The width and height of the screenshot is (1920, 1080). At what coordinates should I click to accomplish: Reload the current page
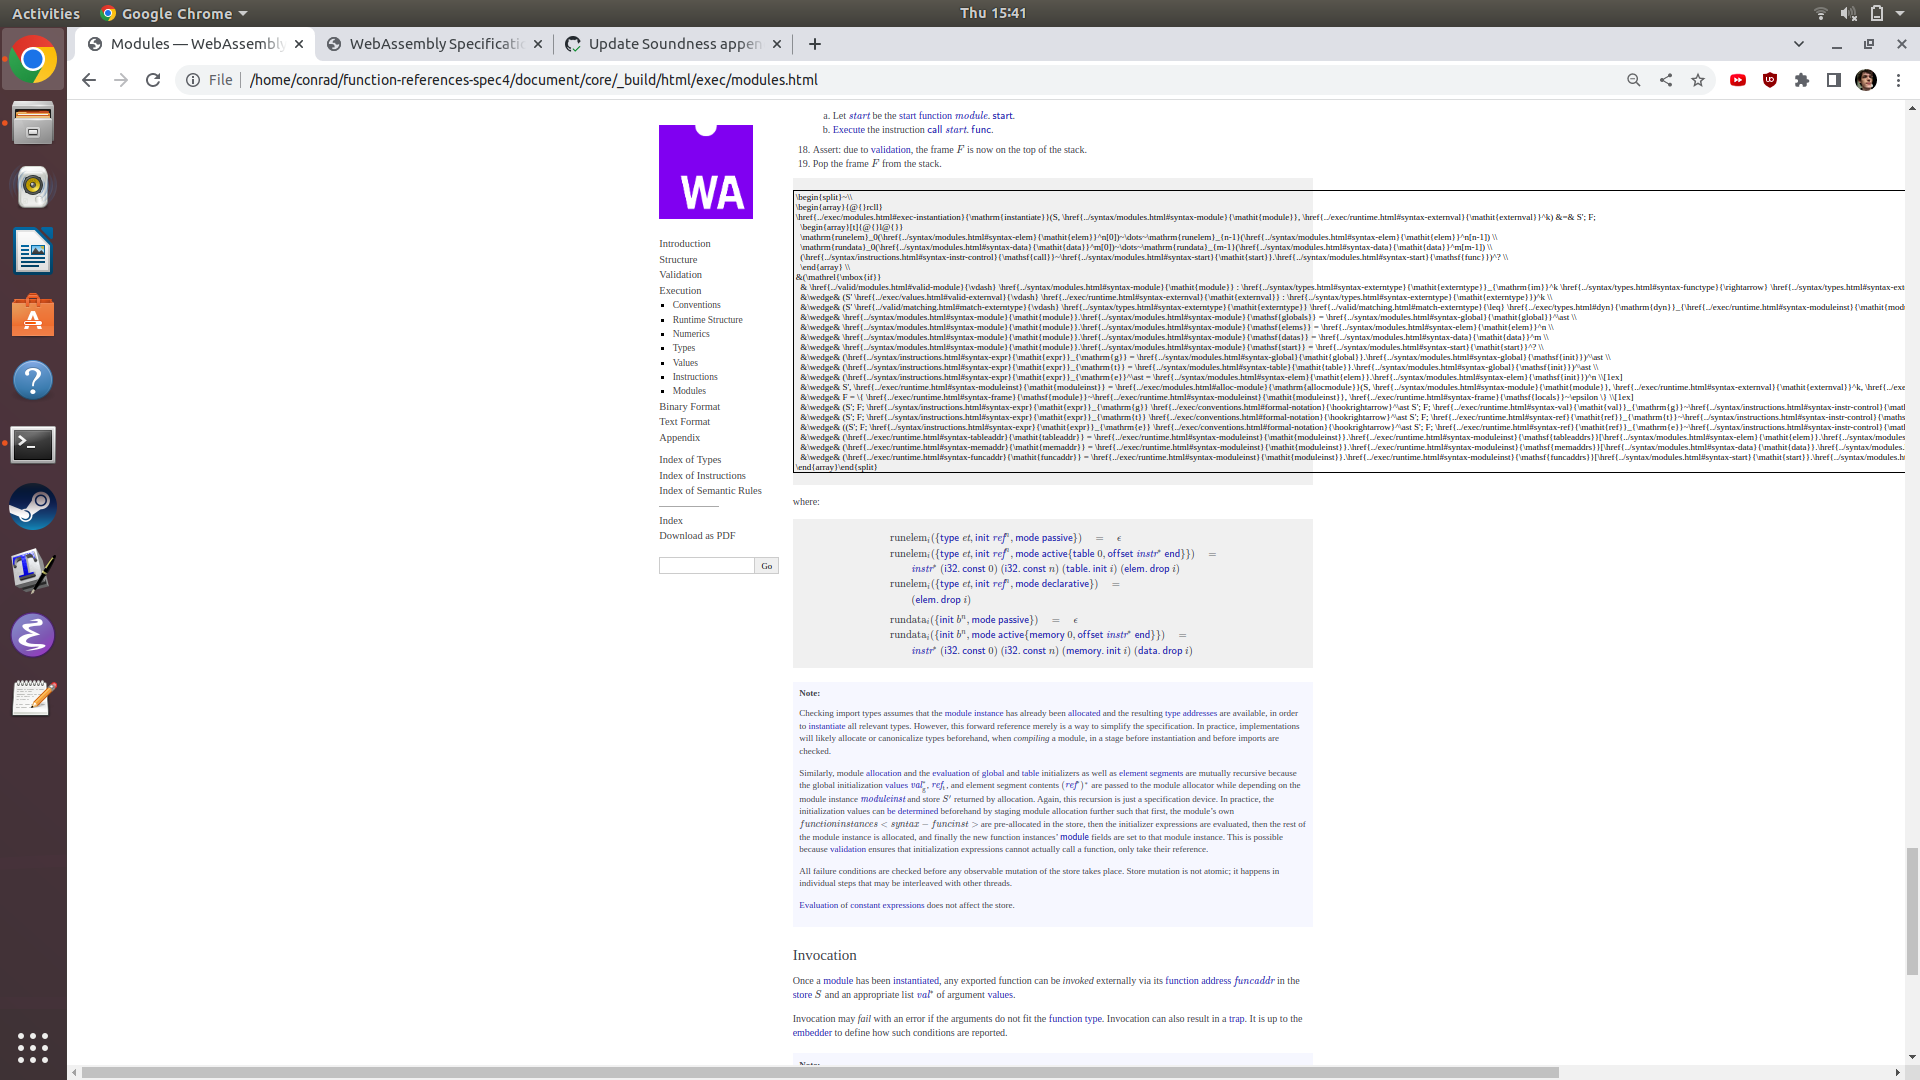(152, 80)
